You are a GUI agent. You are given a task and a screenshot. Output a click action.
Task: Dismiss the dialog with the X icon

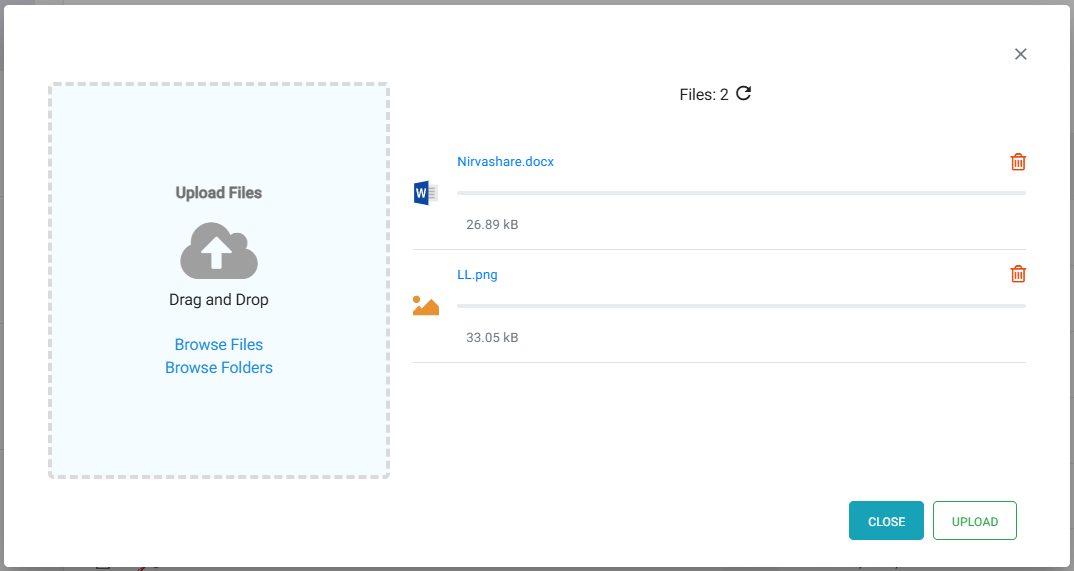(x=1020, y=54)
